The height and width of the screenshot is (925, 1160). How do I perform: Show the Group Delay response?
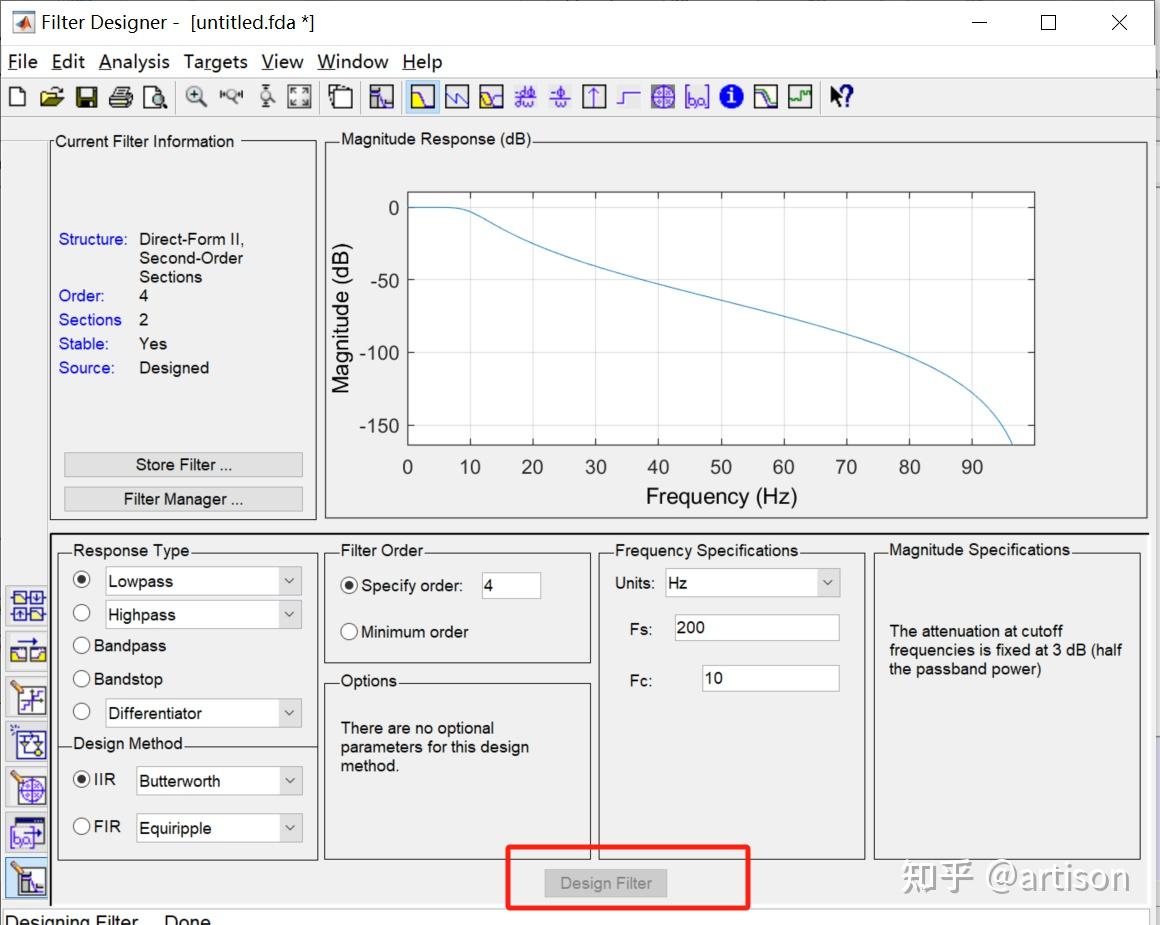tap(526, 96)
